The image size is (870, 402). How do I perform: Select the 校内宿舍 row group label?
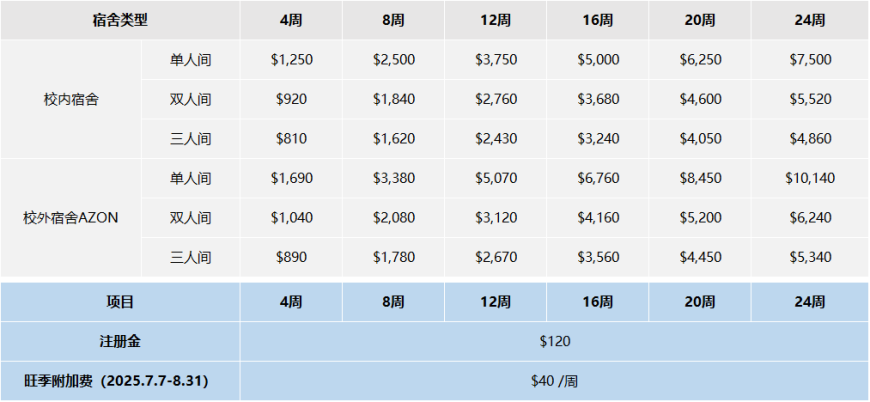click(x=72, y=99)
